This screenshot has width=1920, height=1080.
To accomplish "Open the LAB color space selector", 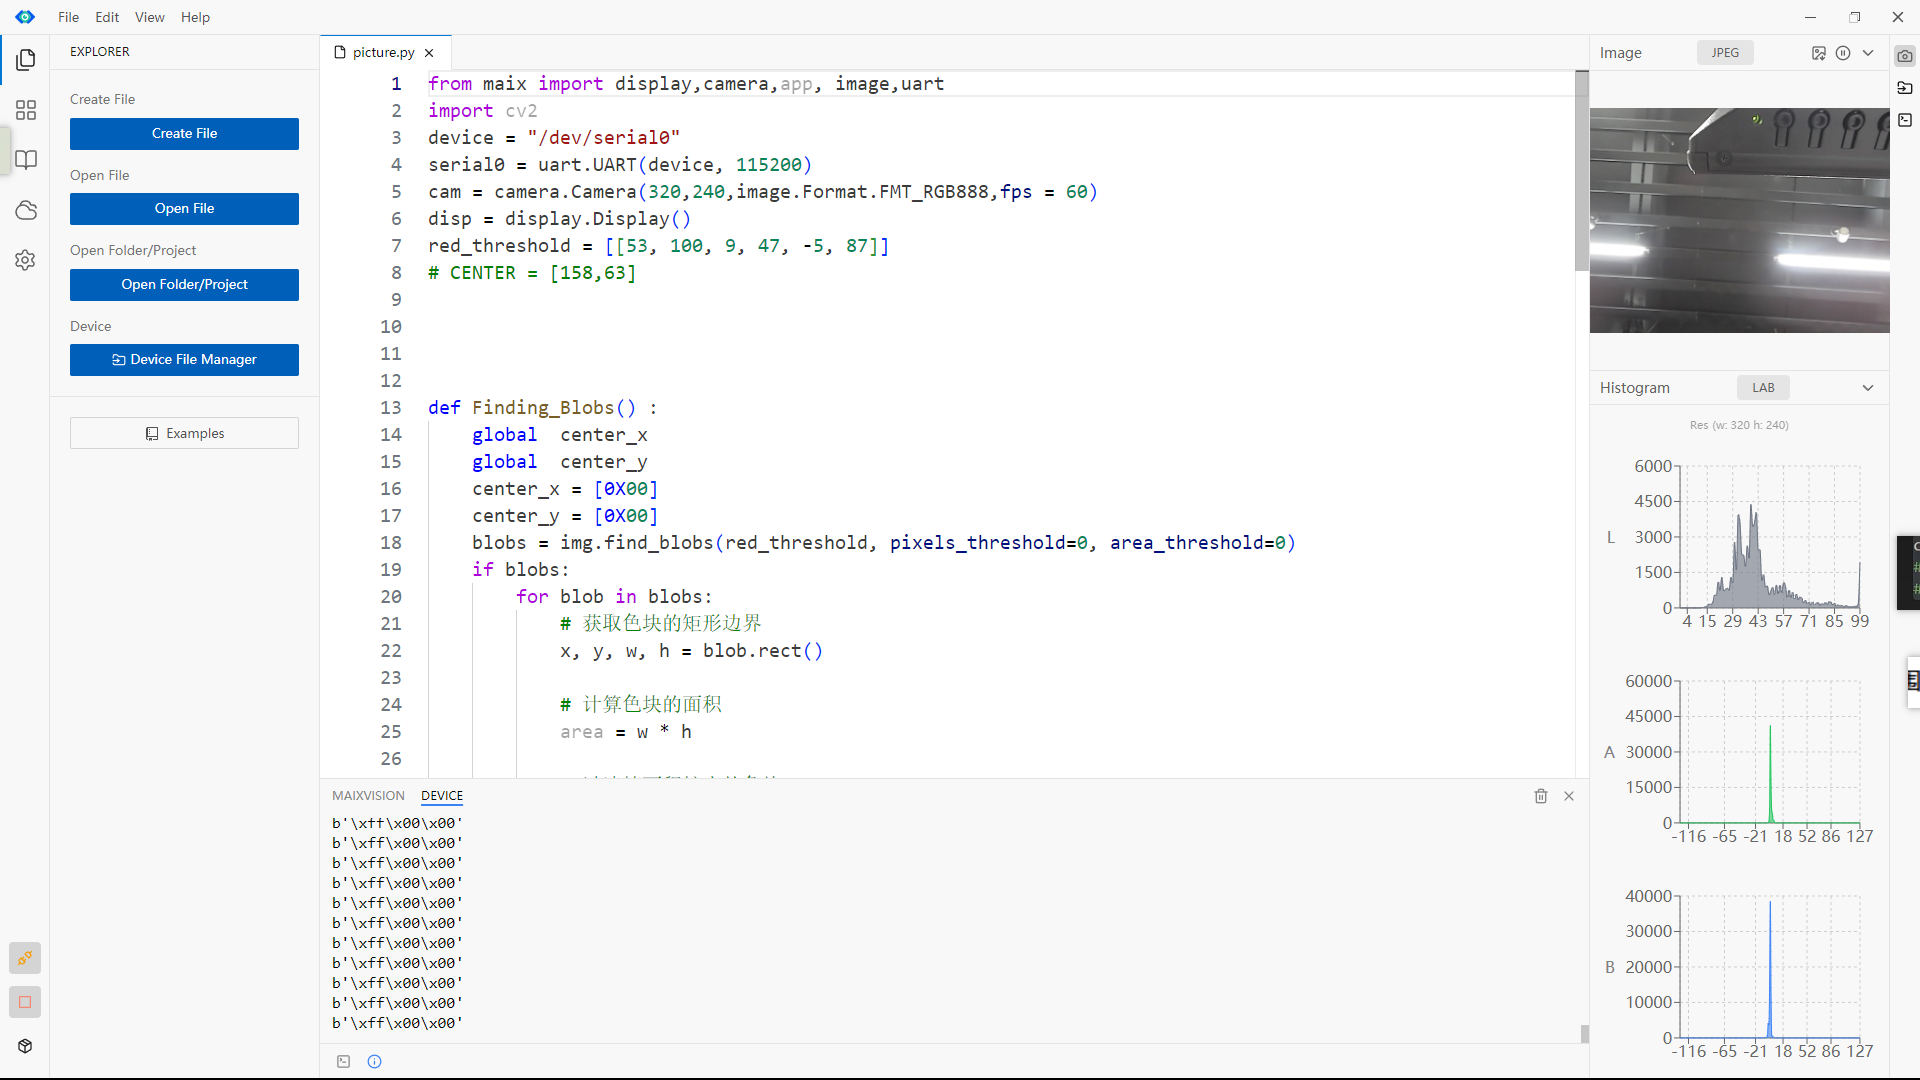I will [1763, 388].
